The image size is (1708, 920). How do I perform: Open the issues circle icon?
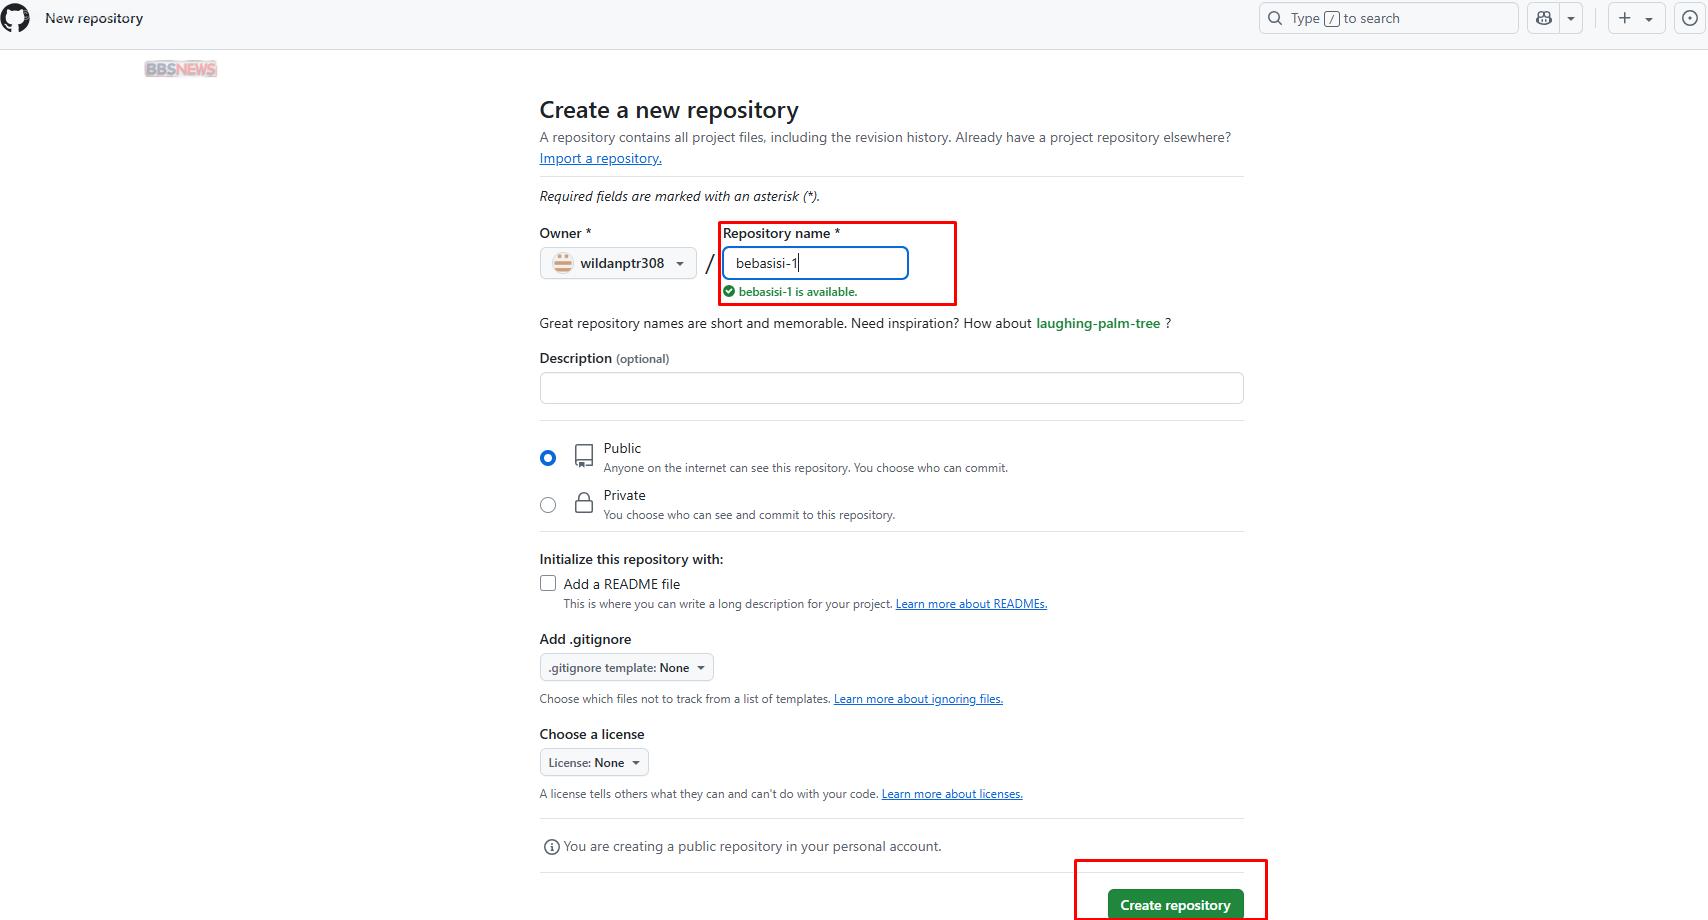click(1690, 18)
